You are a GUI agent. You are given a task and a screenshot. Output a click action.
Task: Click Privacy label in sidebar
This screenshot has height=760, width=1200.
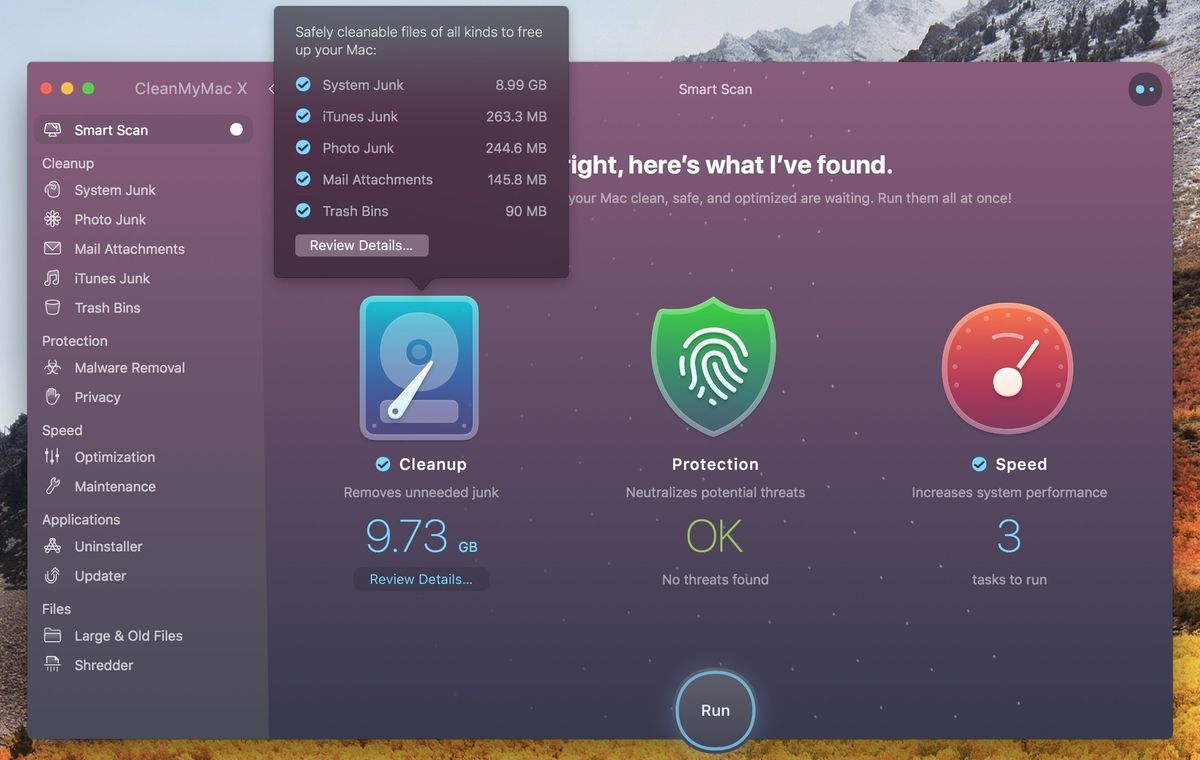(97, 397)
